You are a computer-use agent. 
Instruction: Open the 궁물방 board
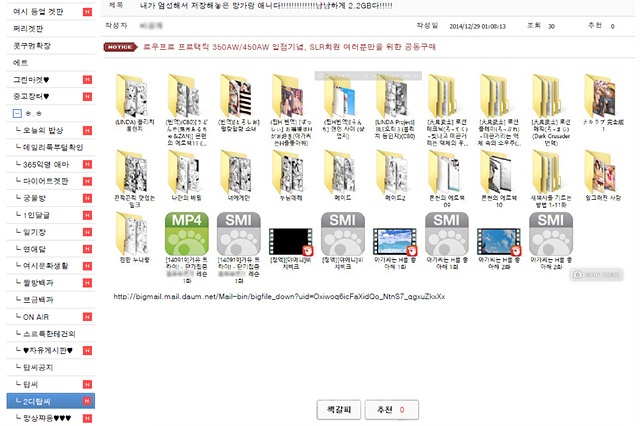34,198
